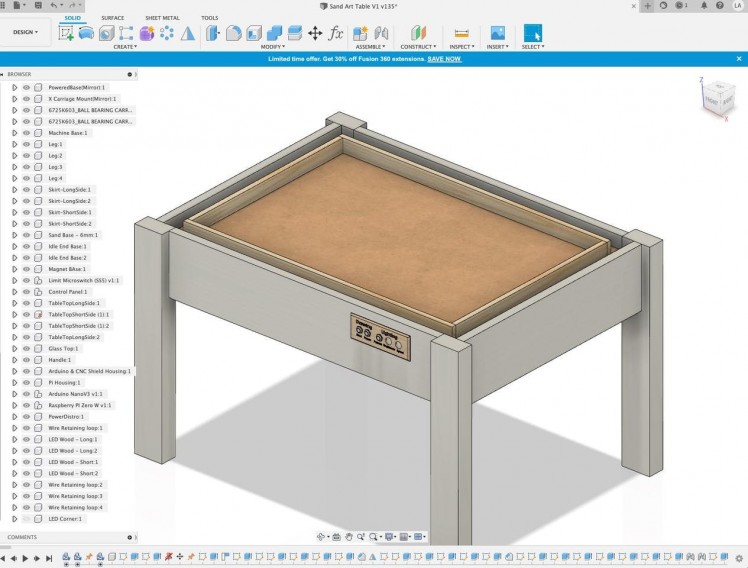Select Raspberry Pi Zero W v1:1 item
The height and width of the screenshot is (568, 748).
pos(80,405)
